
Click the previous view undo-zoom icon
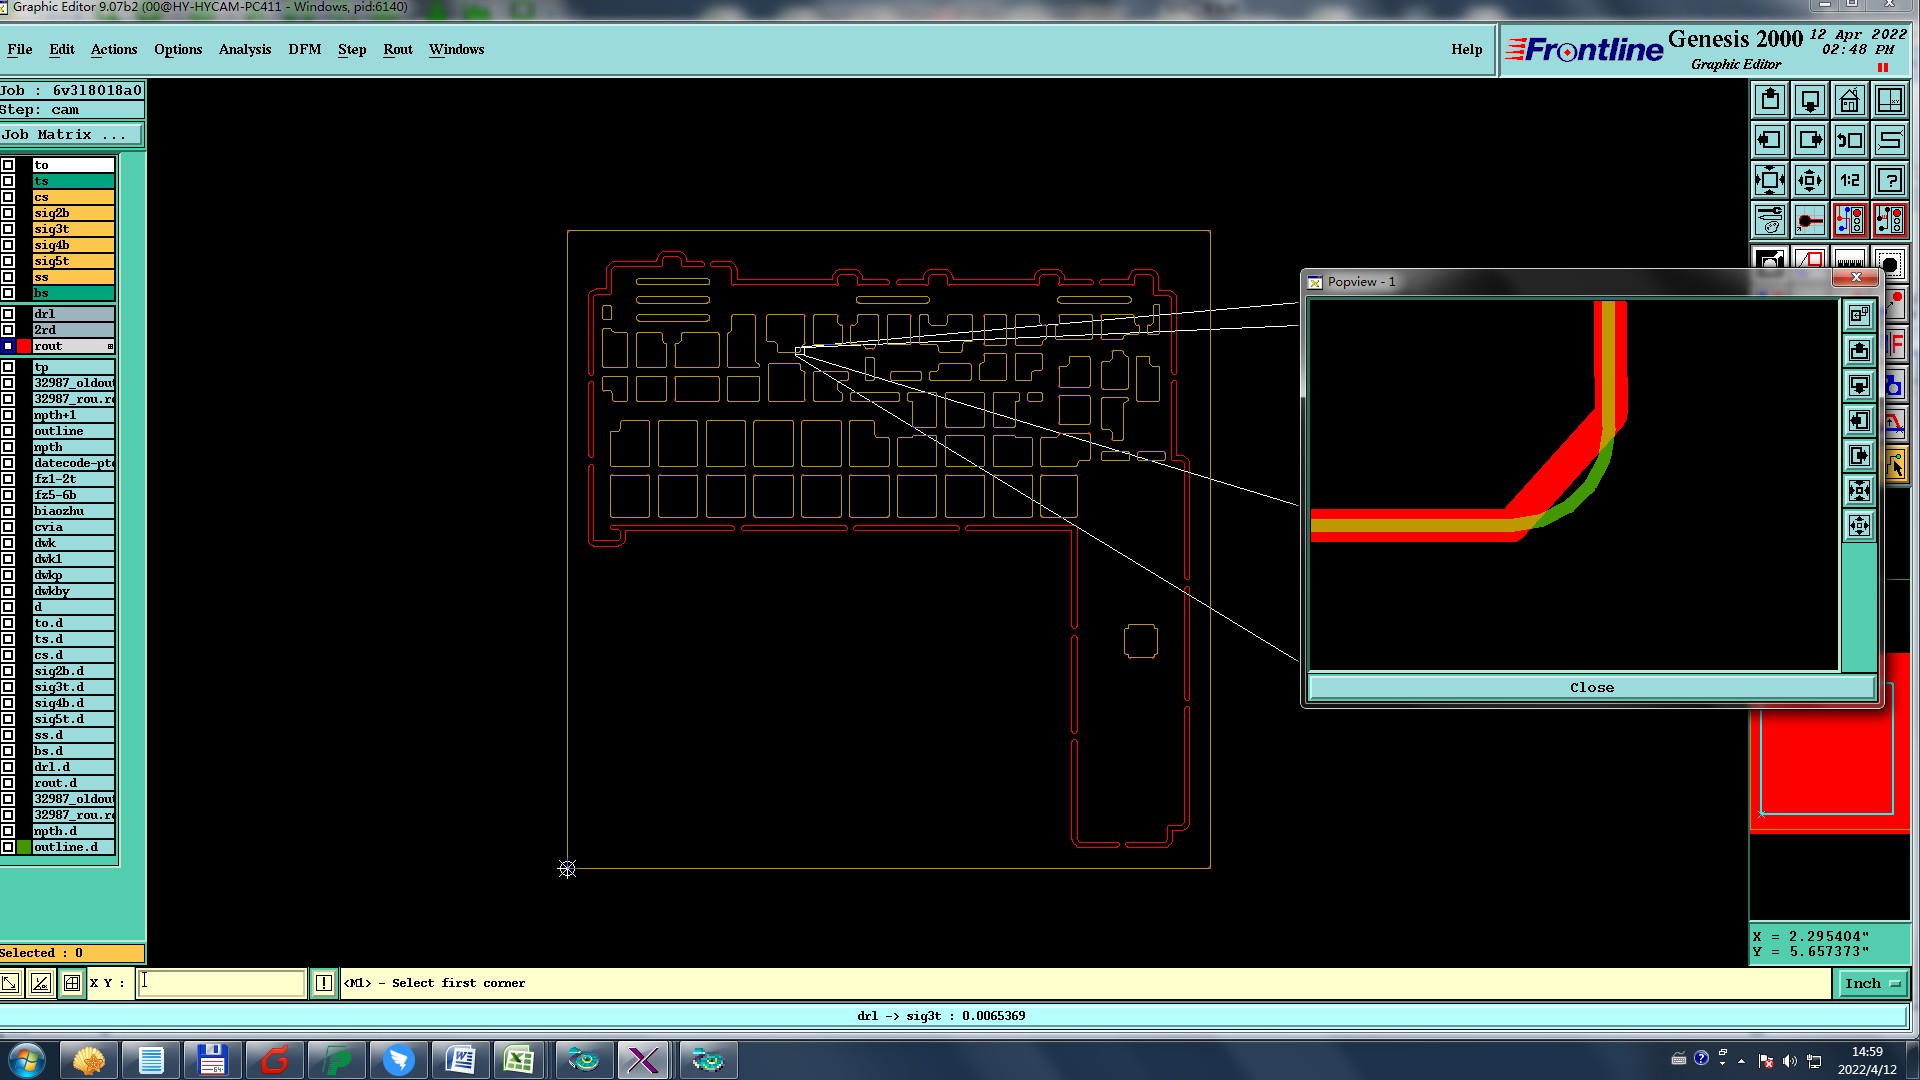coord(1849,141)
